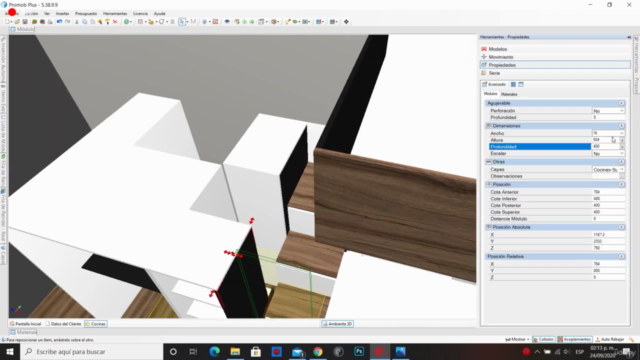640x360 pixels.
Task: Open the Ancho value dropdown
Action: (621, 133)
